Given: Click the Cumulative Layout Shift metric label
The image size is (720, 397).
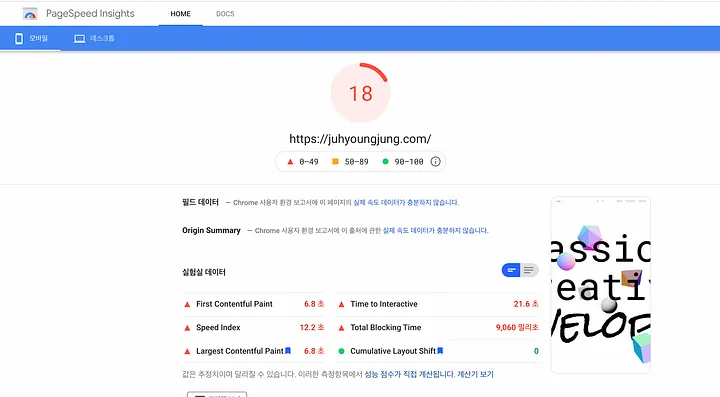Looking at the screenshot, I should (x=393, y=351).
